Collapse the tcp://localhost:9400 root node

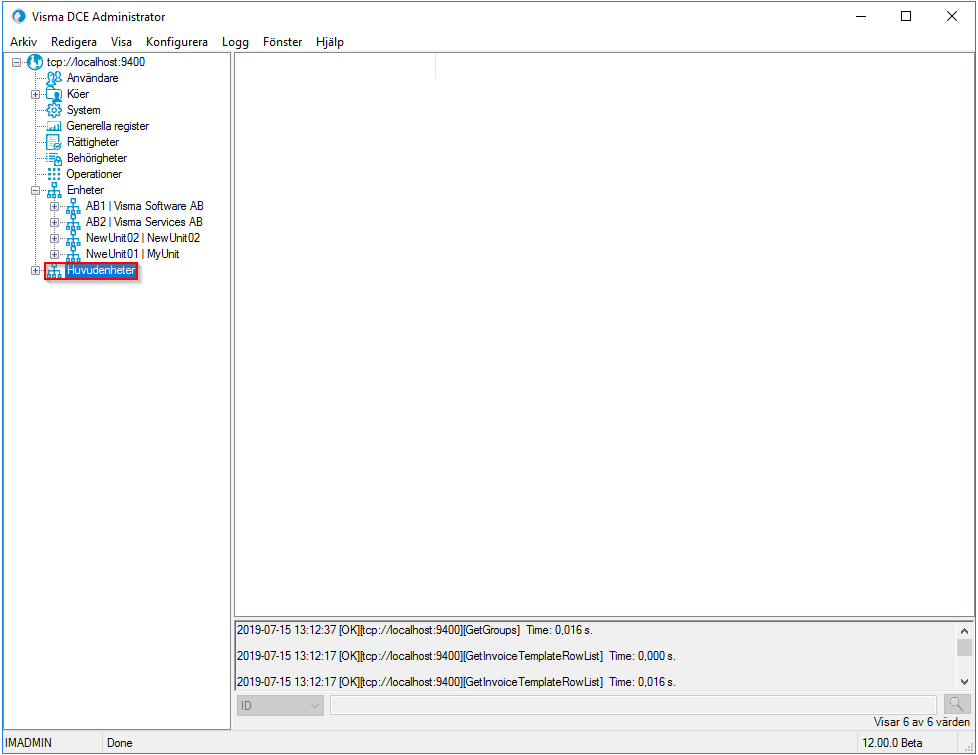(15, 61)
